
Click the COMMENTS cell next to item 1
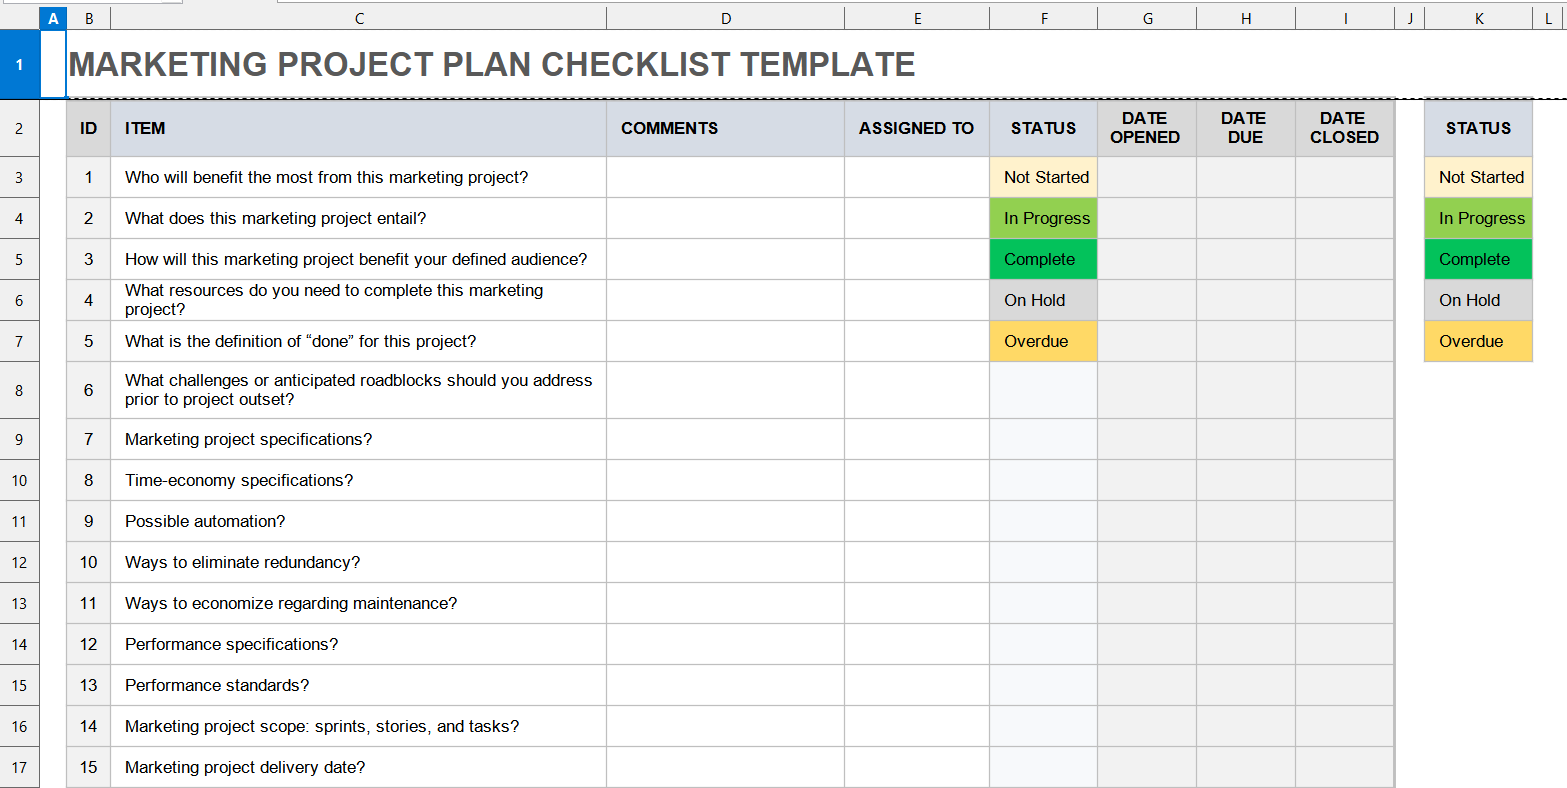(x=726, y=177)
